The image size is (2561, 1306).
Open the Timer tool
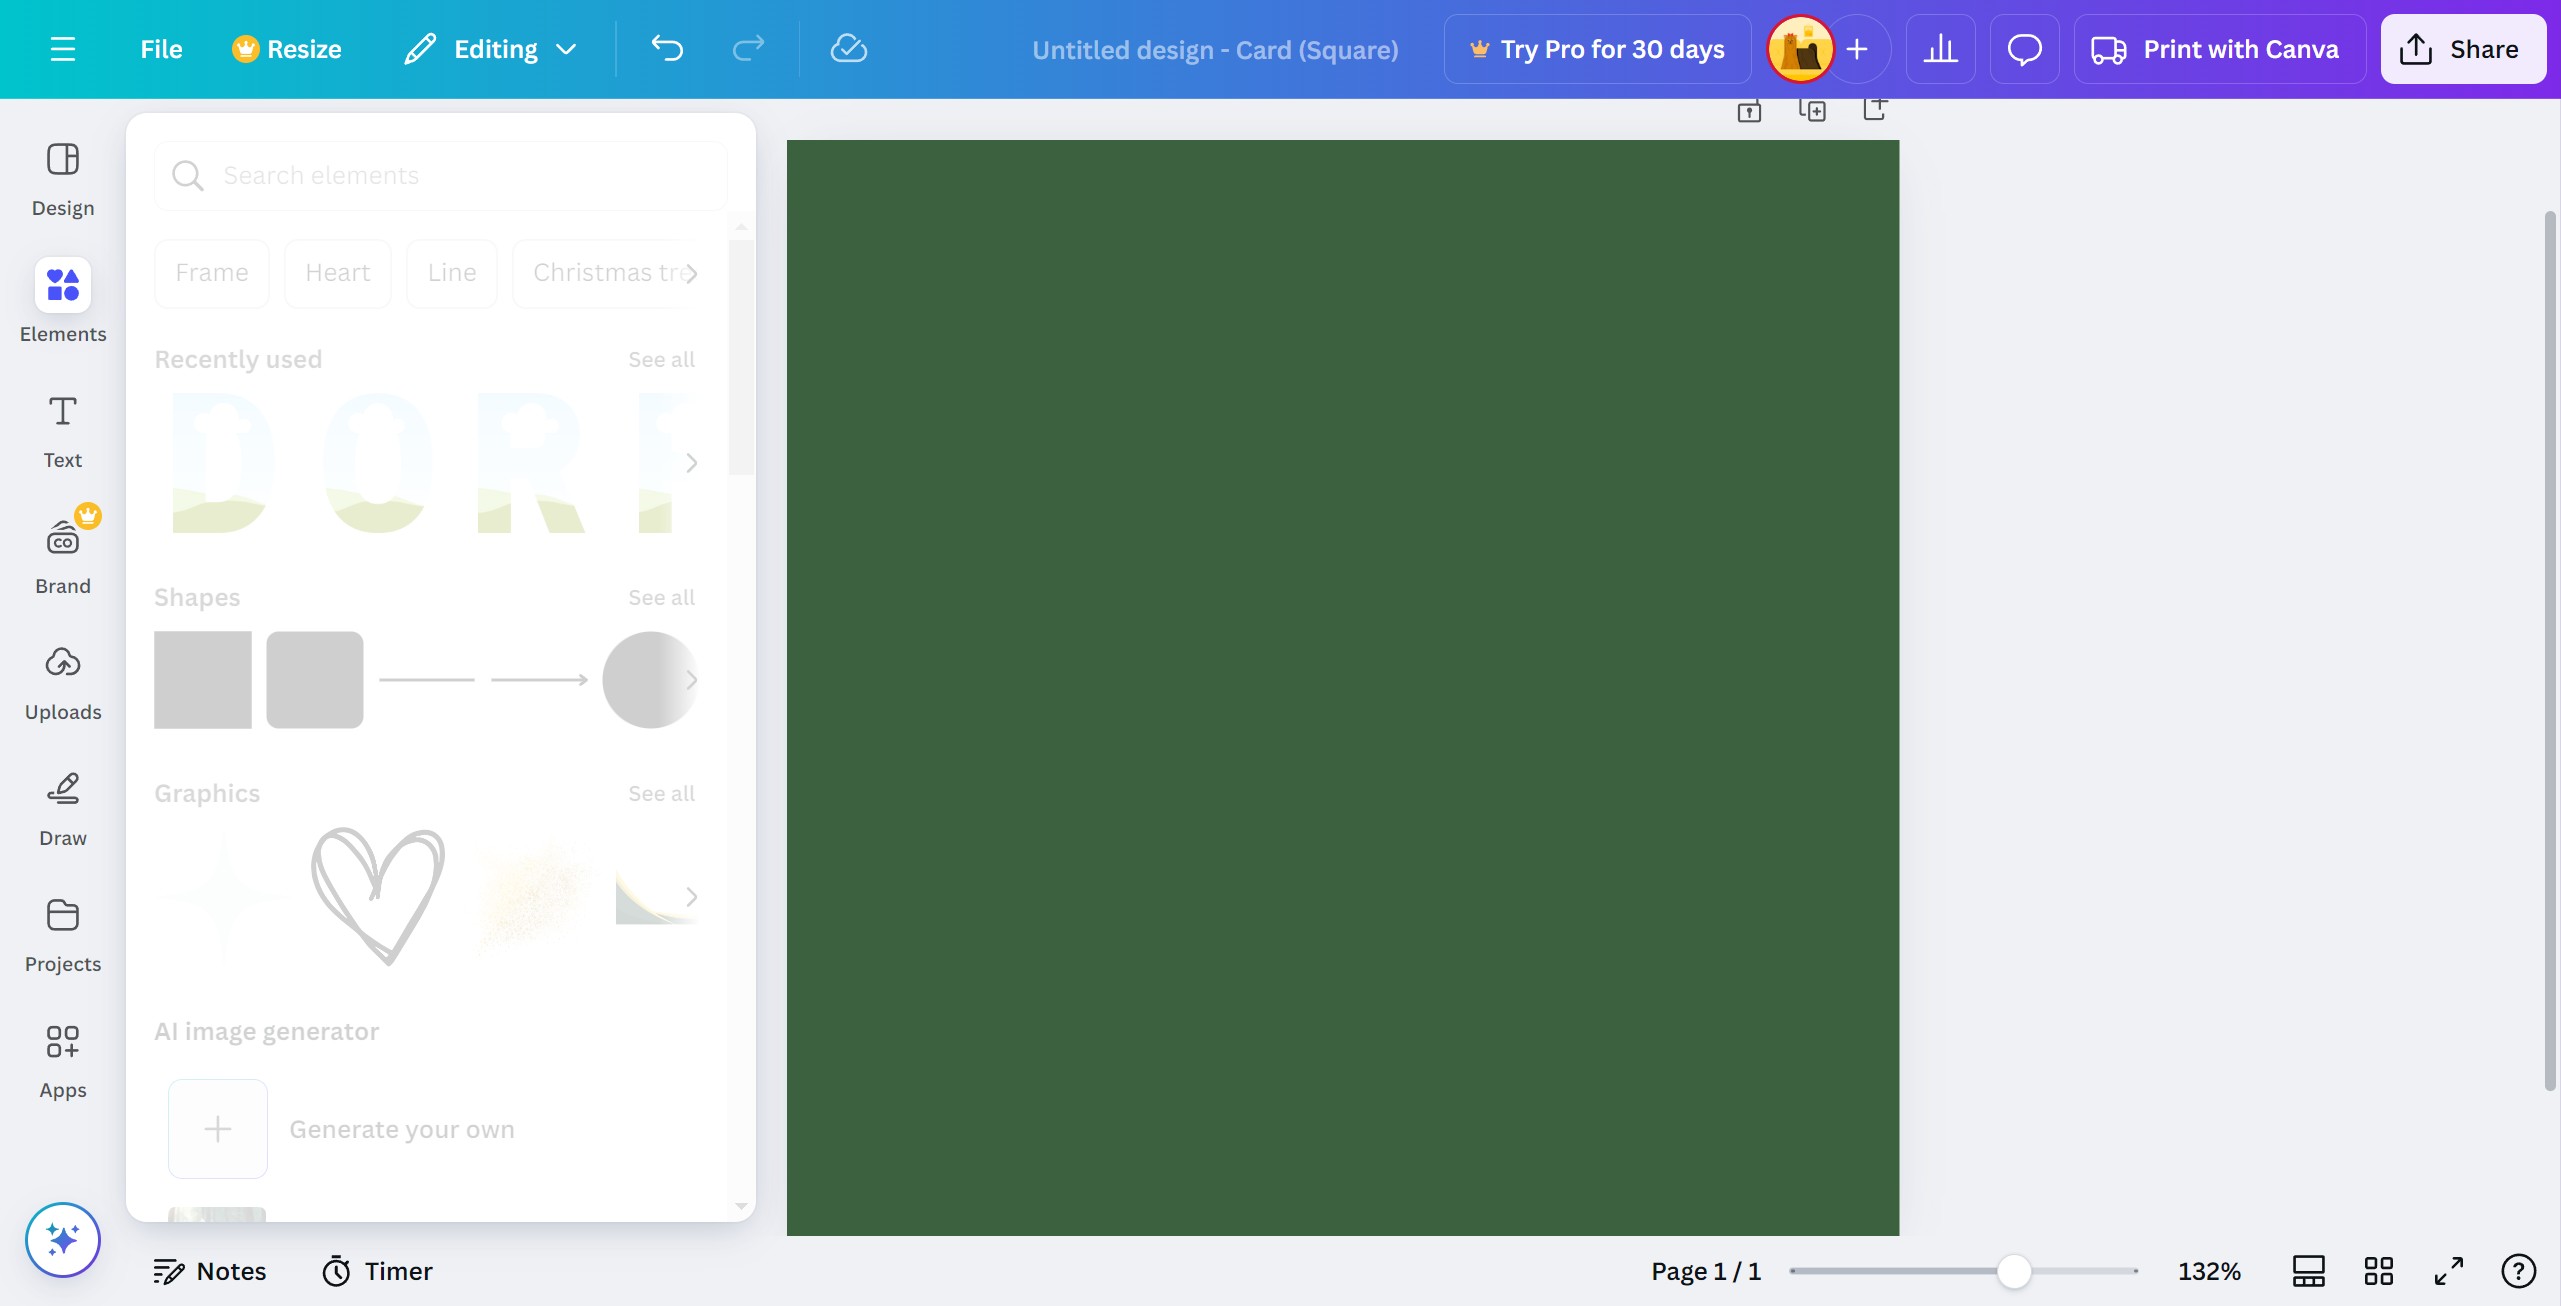point(378,1271)
